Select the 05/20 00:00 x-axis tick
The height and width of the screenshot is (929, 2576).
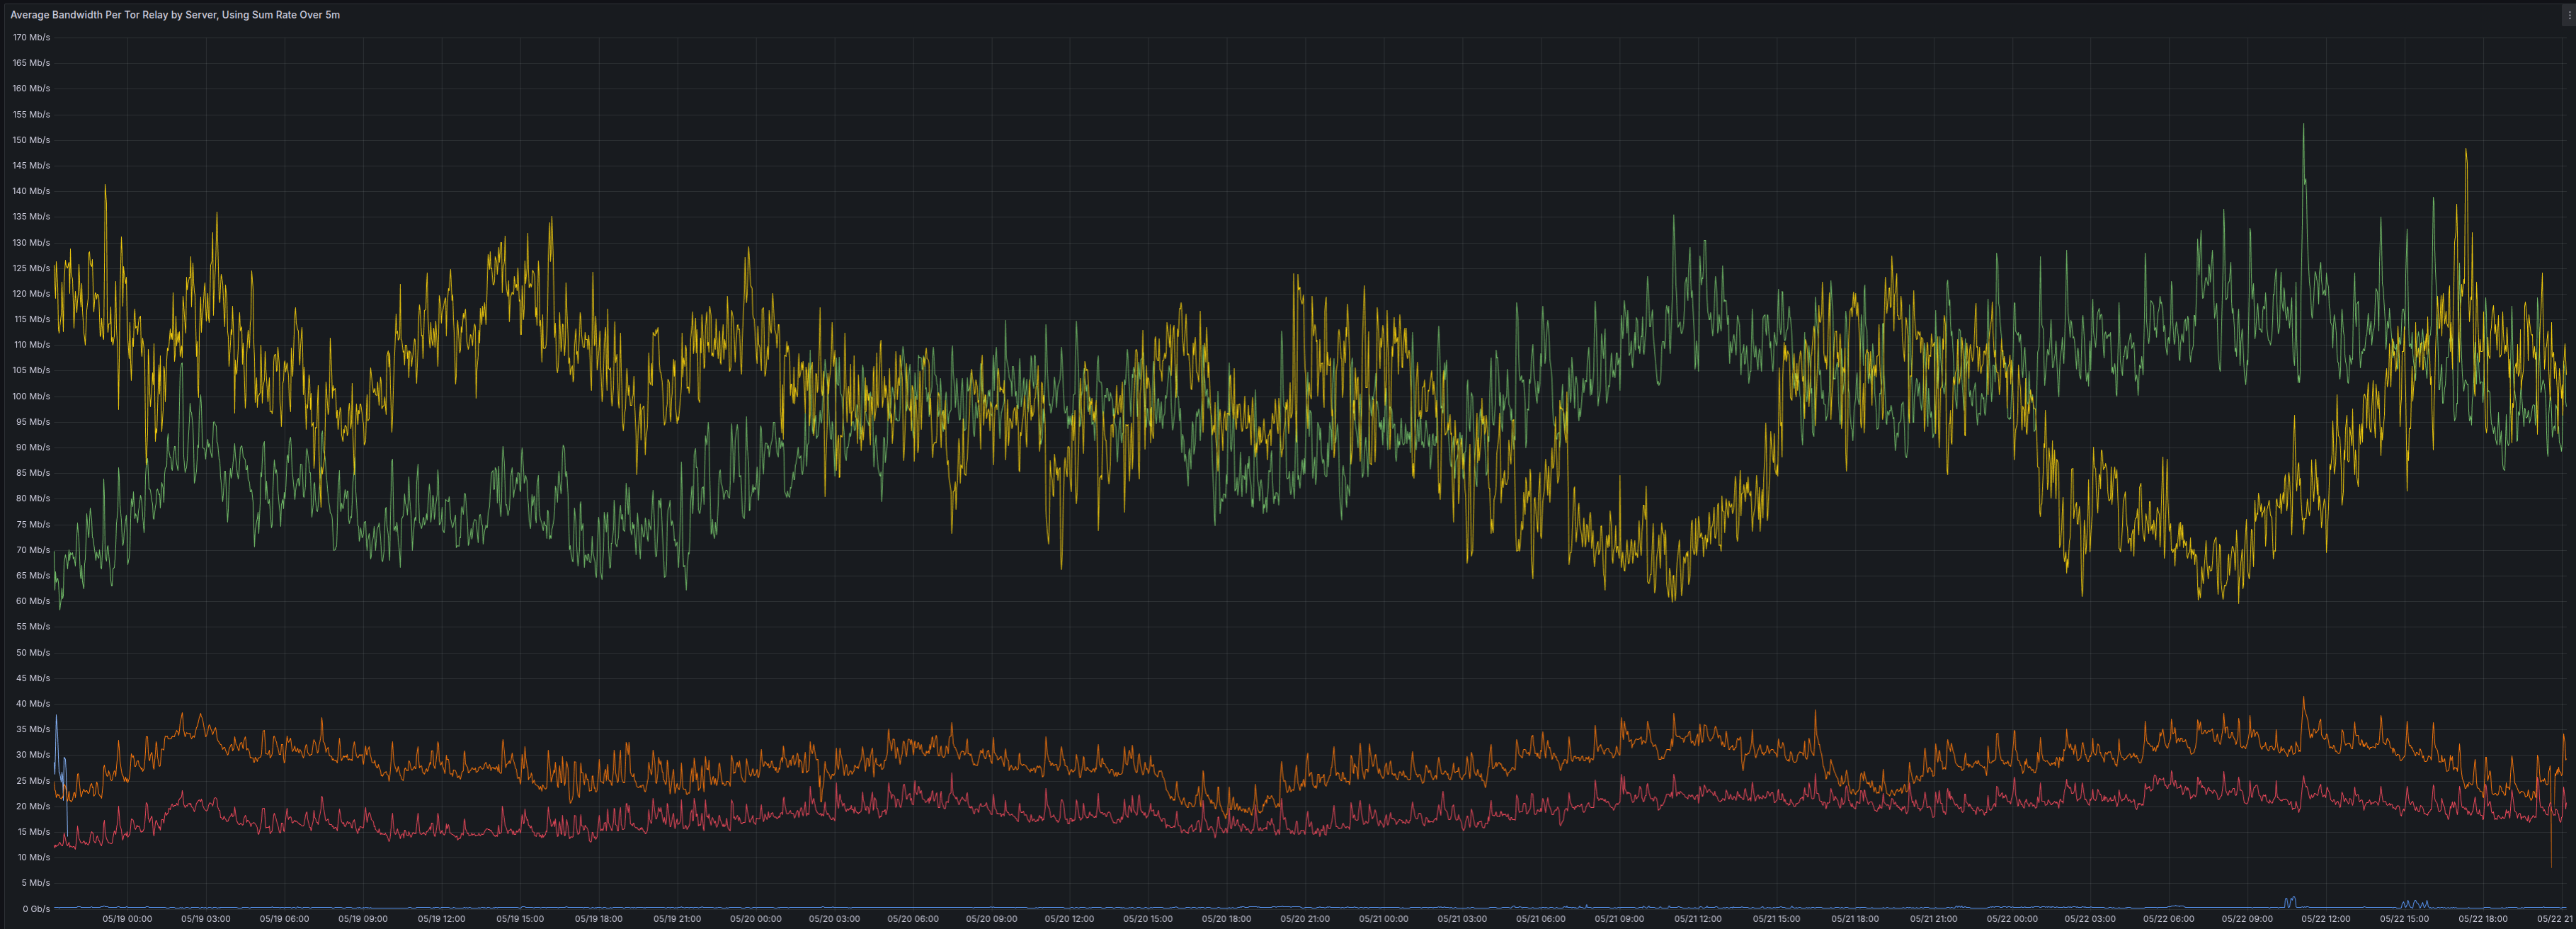[755, 918]
